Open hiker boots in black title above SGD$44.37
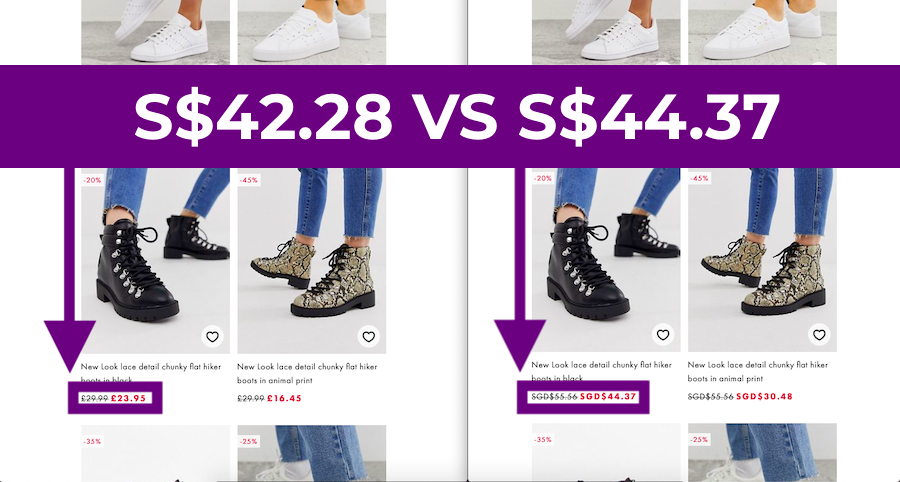The height and width of the screenshot is (482, 900). click(x=601, y=371)
